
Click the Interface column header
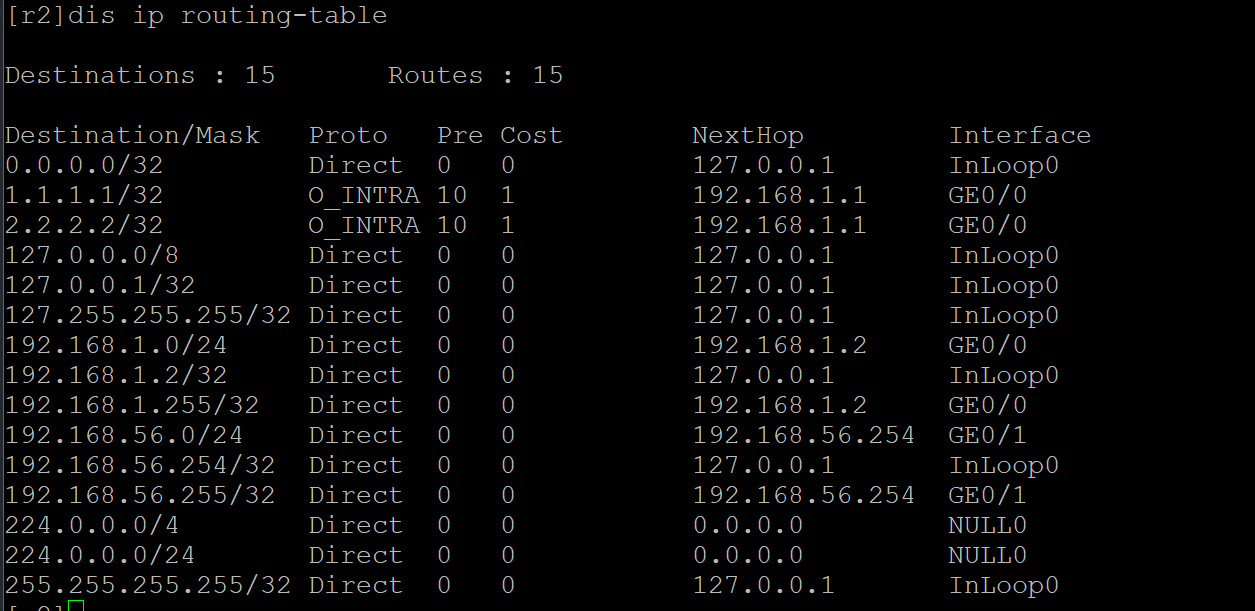(1019, 136)
